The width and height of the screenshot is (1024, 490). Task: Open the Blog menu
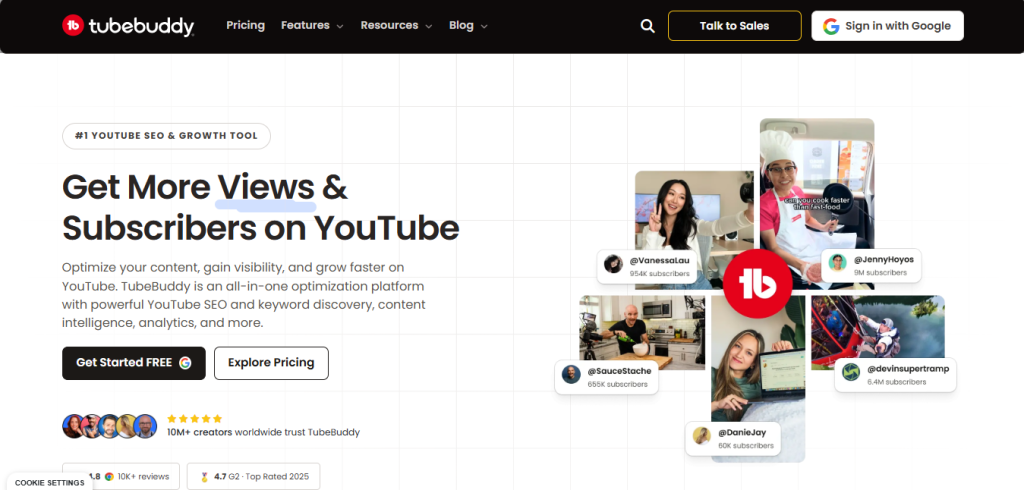tap(468, 25)
